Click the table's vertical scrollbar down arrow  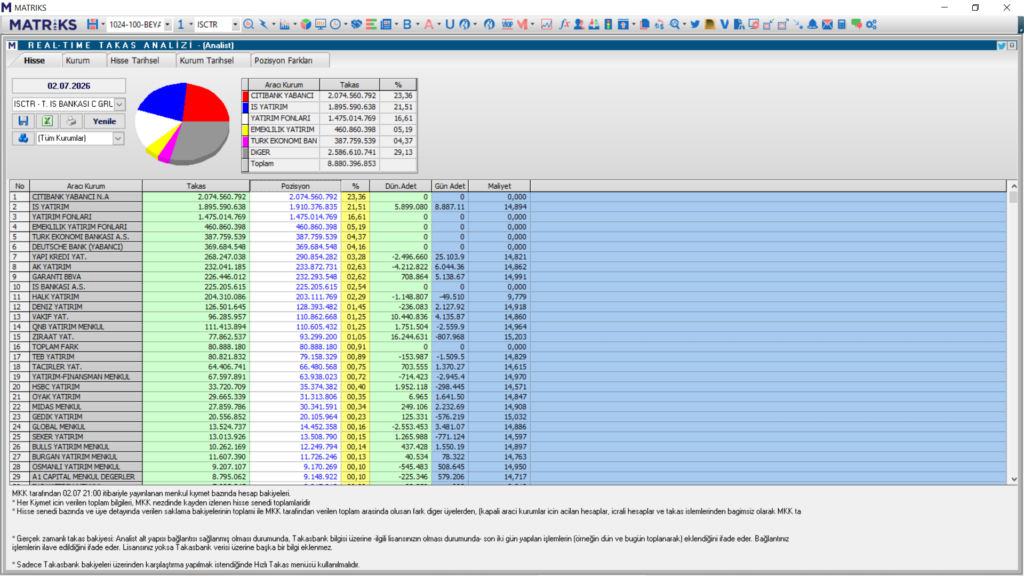click(1014, 479)
